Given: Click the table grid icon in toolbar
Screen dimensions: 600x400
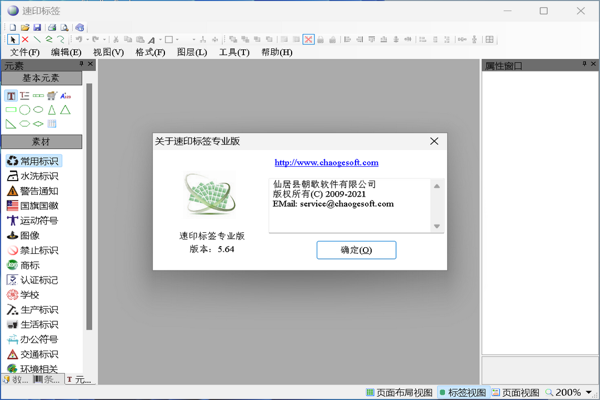Looking at the screenshot, I should [x=490, y=40].
